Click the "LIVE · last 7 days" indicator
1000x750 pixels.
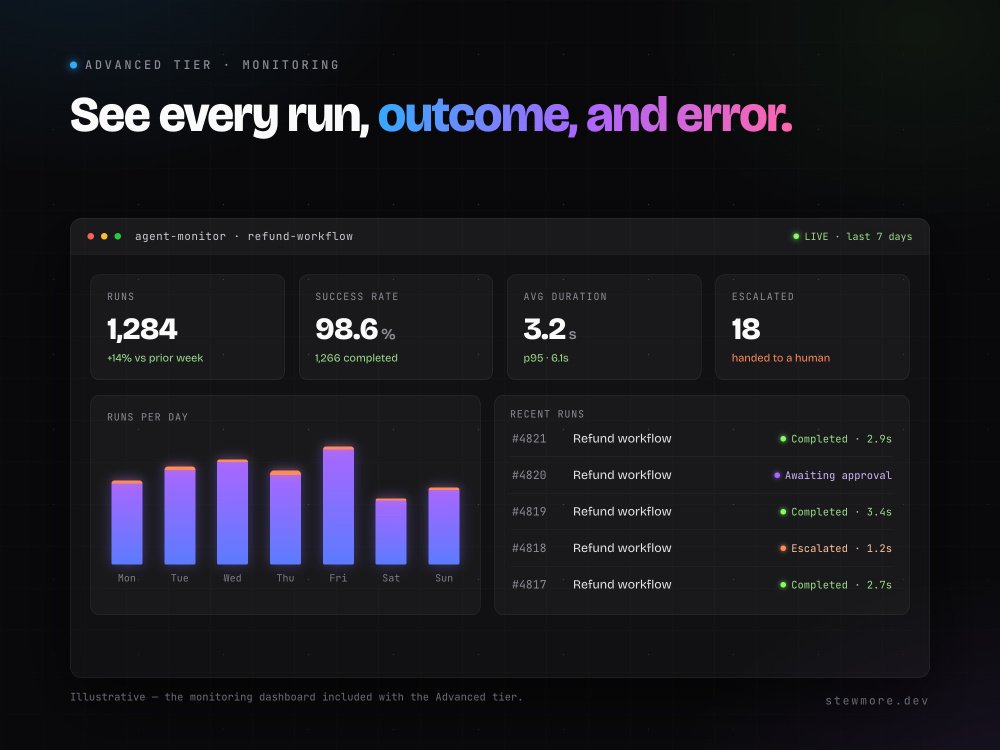tap(852, 237)
